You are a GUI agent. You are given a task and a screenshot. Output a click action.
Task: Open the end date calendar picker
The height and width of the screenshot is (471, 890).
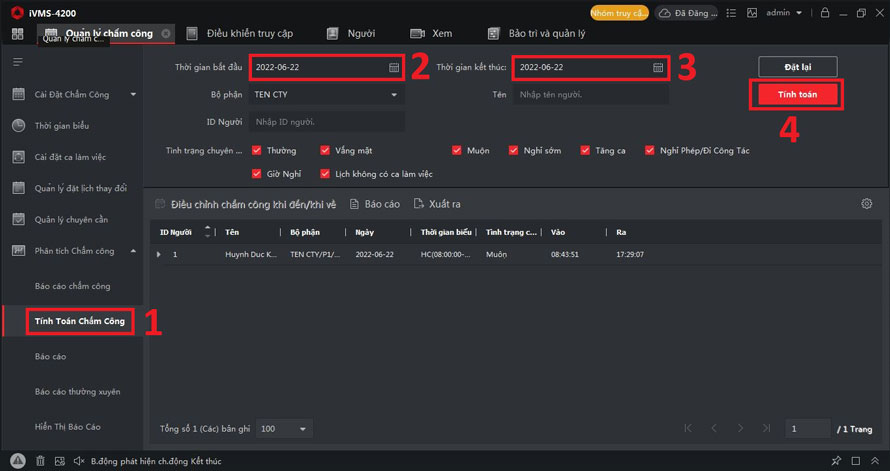pos(658,67)
